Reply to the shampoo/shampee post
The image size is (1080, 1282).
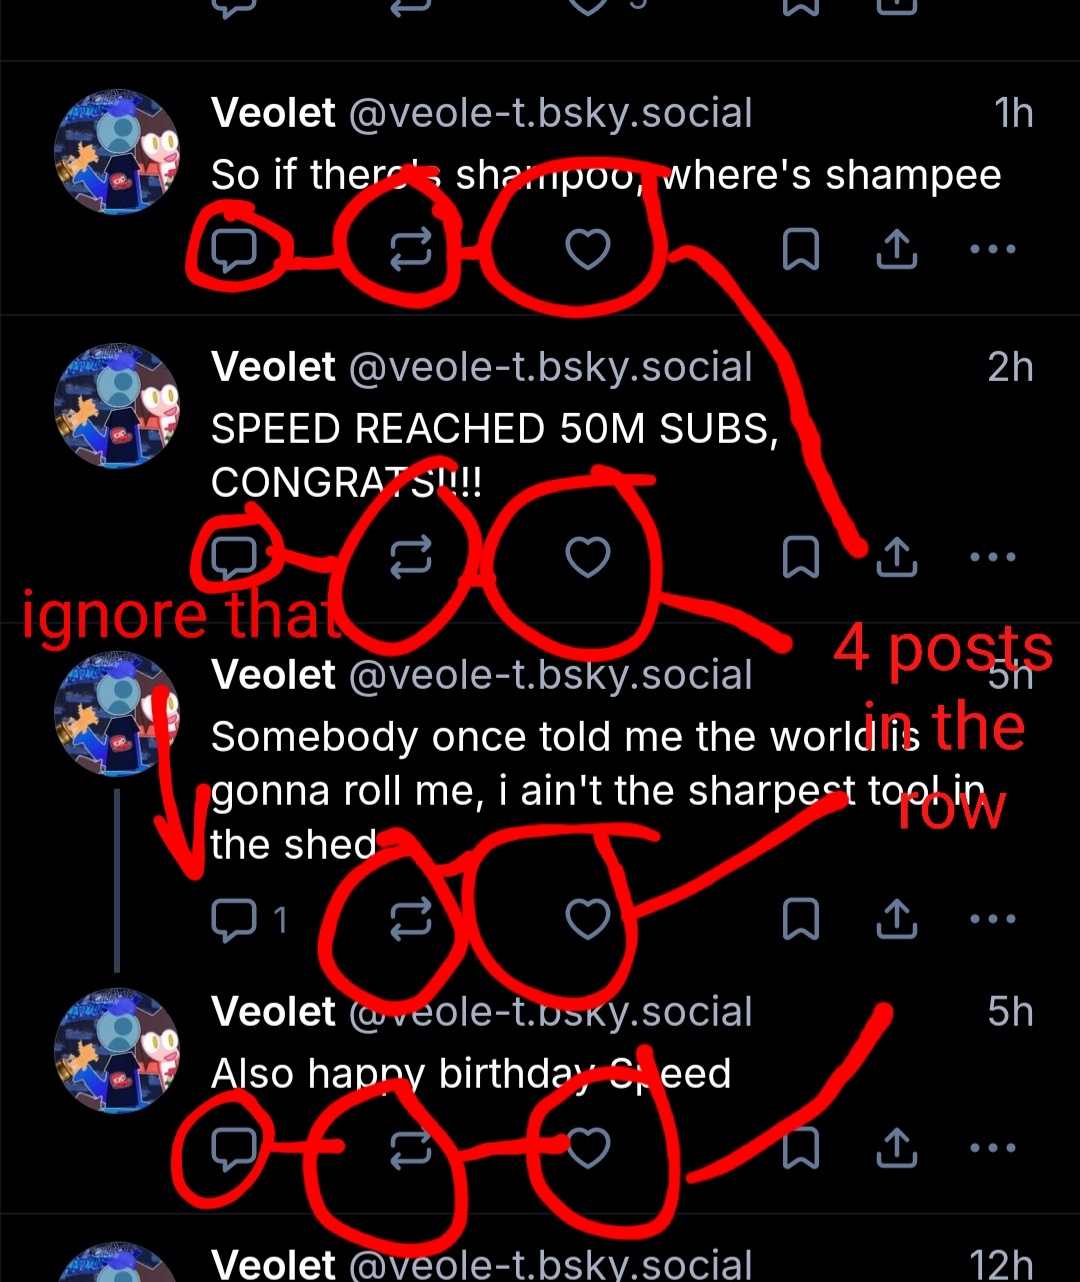pos(235,250)
